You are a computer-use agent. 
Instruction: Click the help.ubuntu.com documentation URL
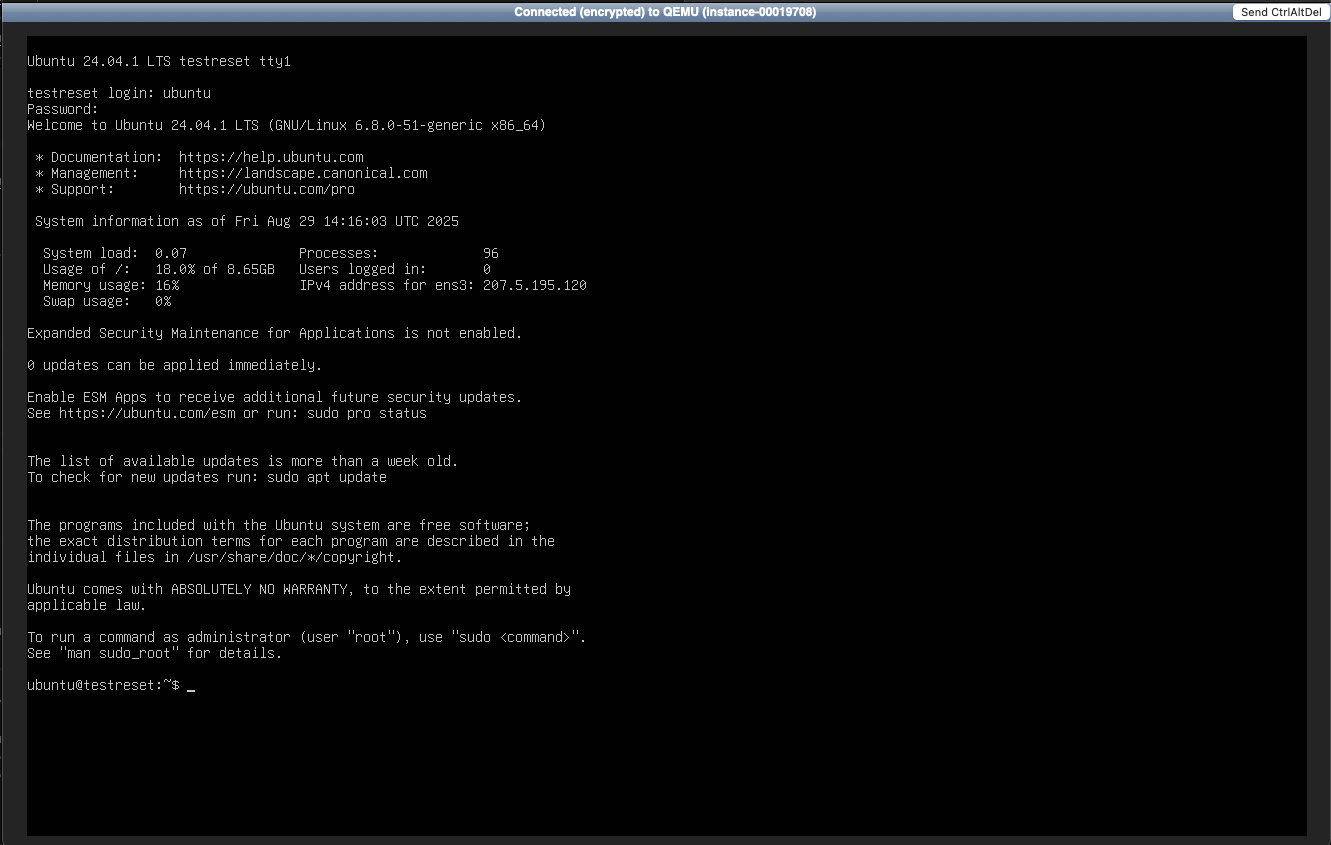[271, 157]
